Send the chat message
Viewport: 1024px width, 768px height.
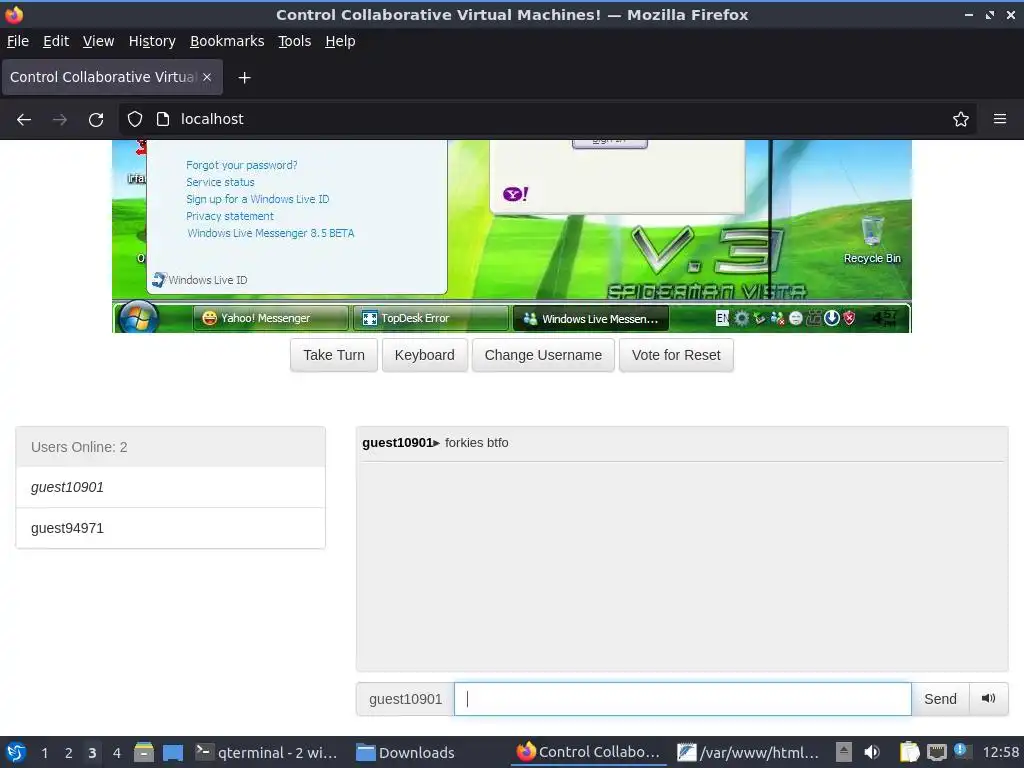940,699
